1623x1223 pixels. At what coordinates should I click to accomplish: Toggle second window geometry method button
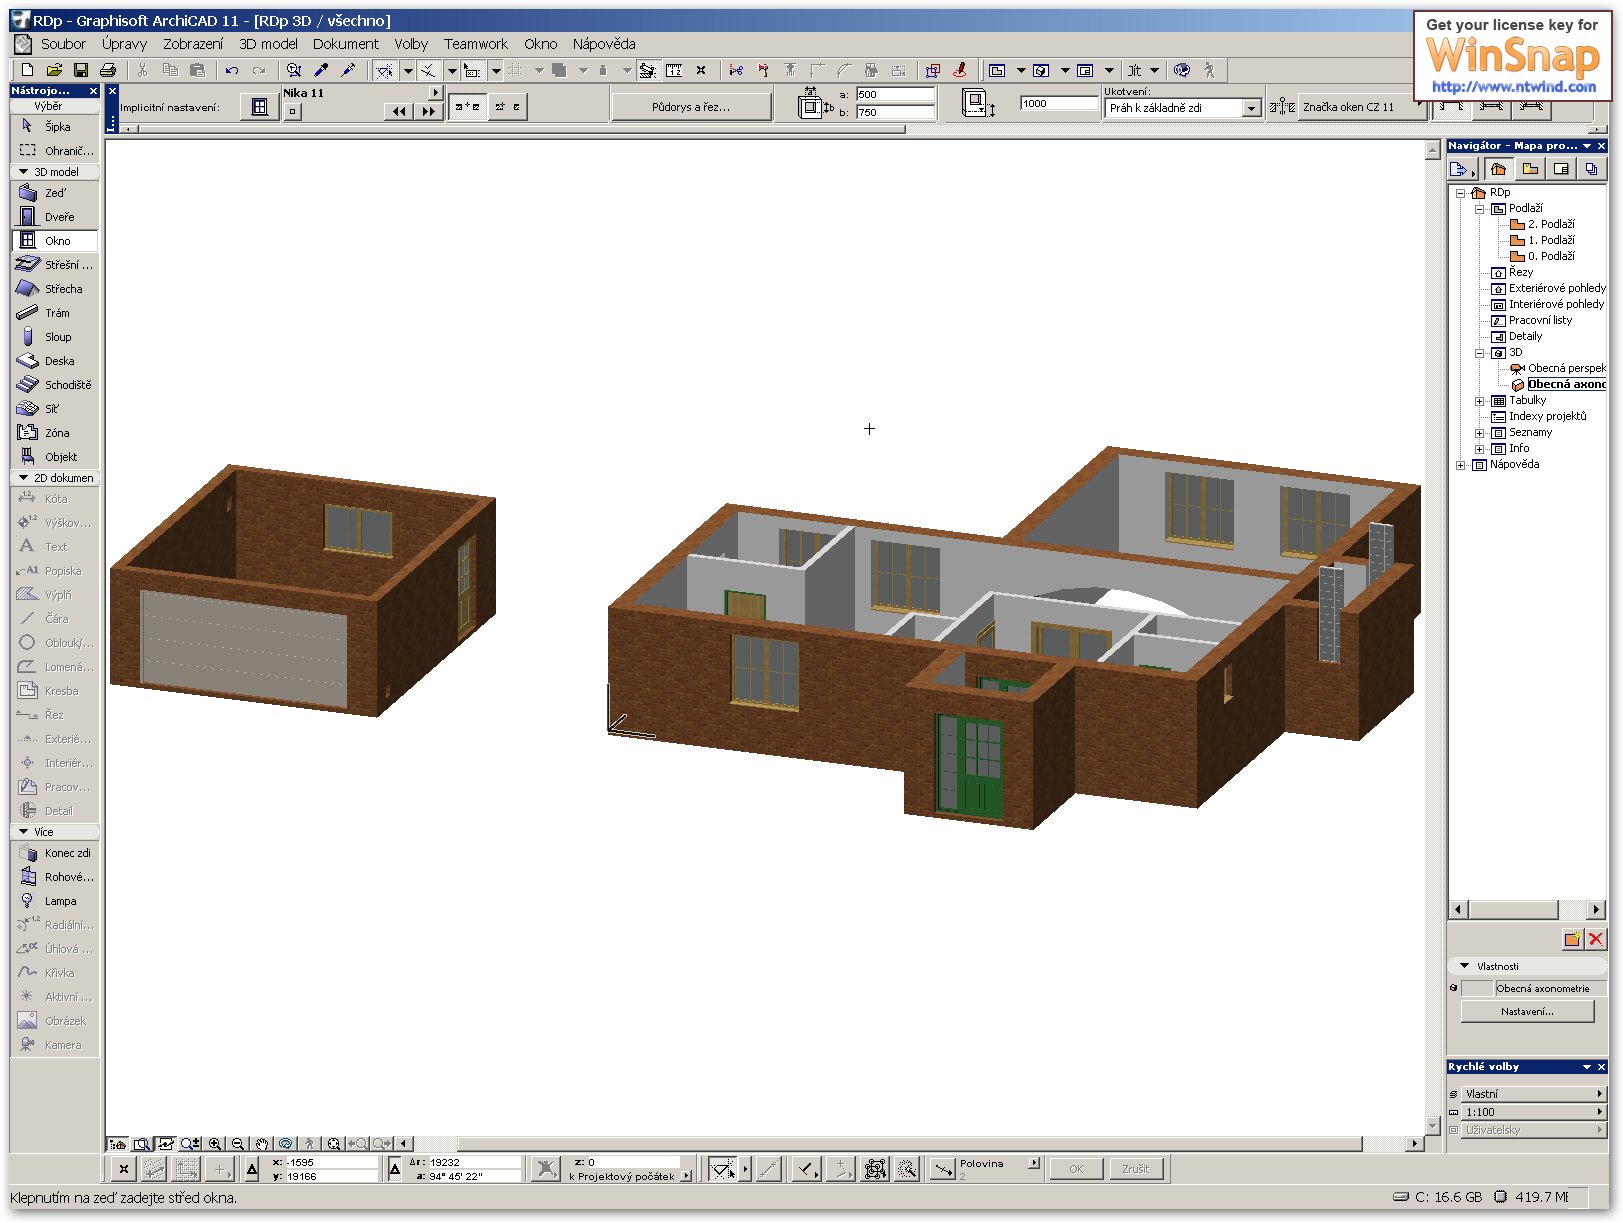(507, 106)
